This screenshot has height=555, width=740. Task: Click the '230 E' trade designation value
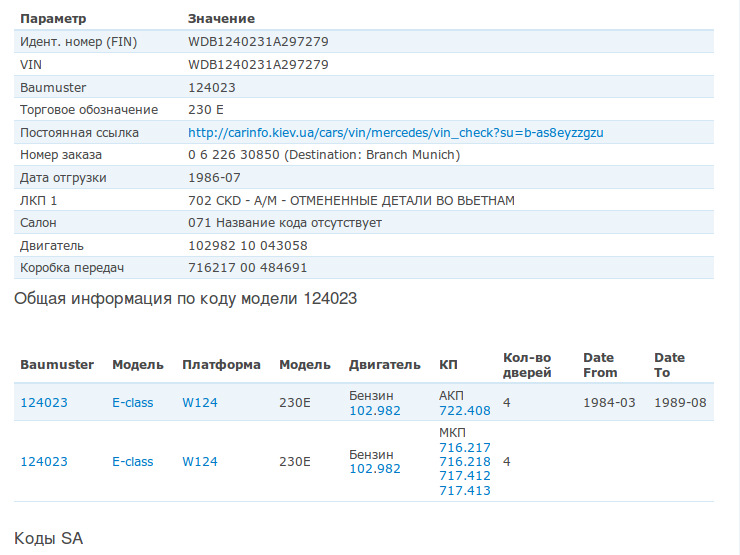click(x=206, y=109)
